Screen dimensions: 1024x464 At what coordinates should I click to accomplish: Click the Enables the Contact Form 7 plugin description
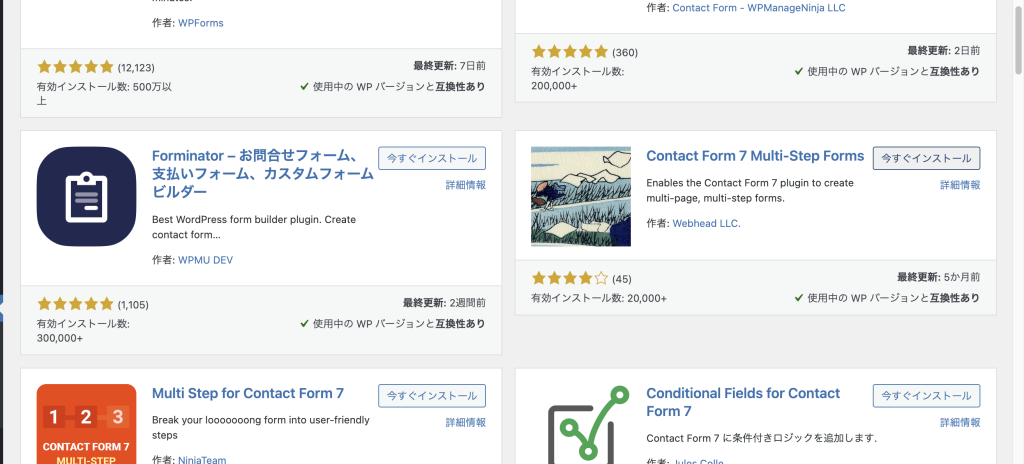tap(750, 190)
